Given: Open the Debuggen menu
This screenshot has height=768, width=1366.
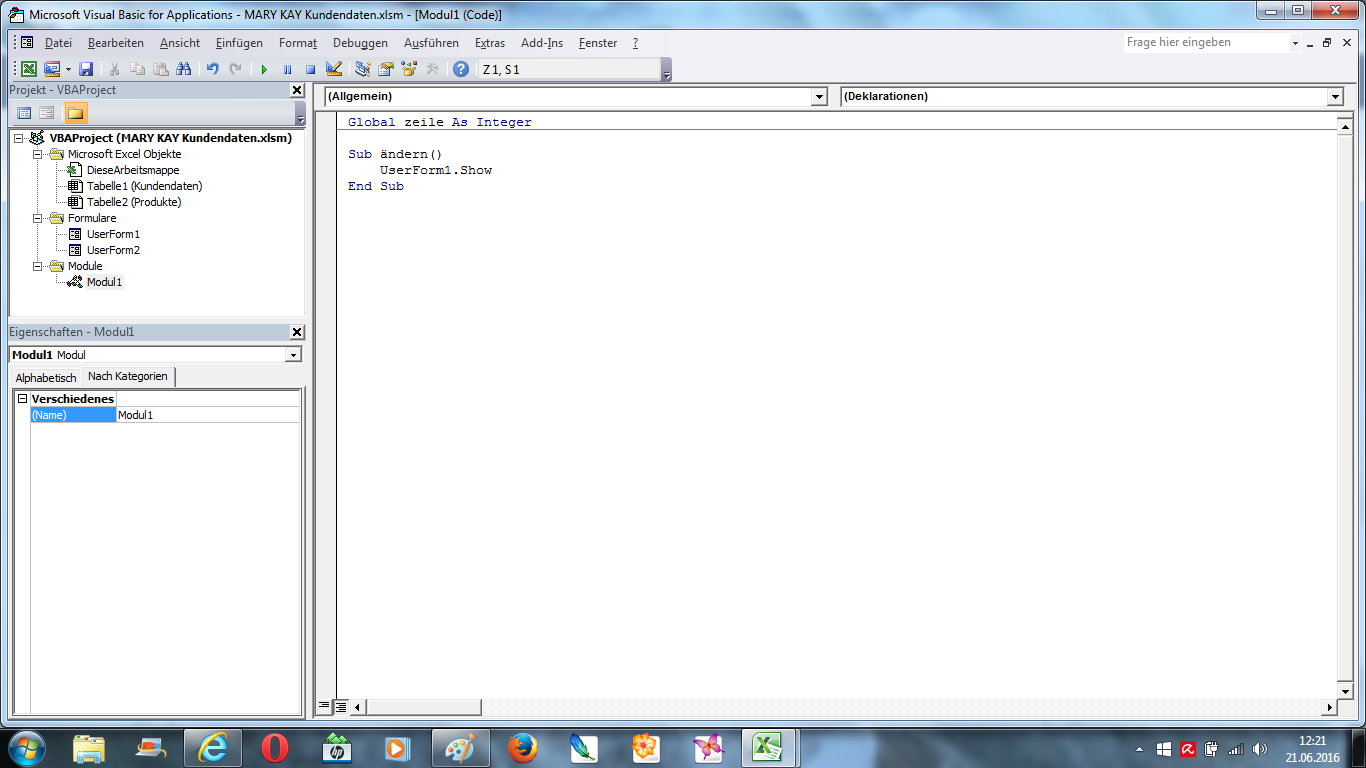Looking at the screenshot, I should (x=360, y=43).
